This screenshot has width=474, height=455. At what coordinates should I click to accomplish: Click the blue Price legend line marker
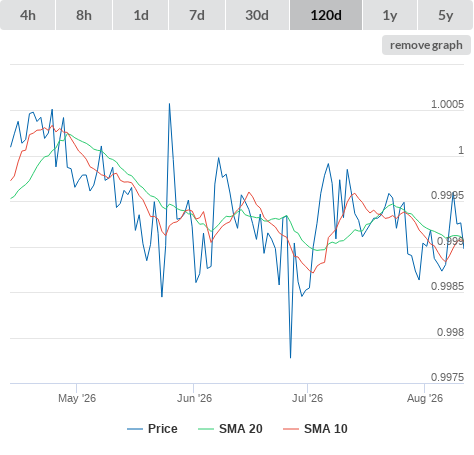(x=135, y=429)
